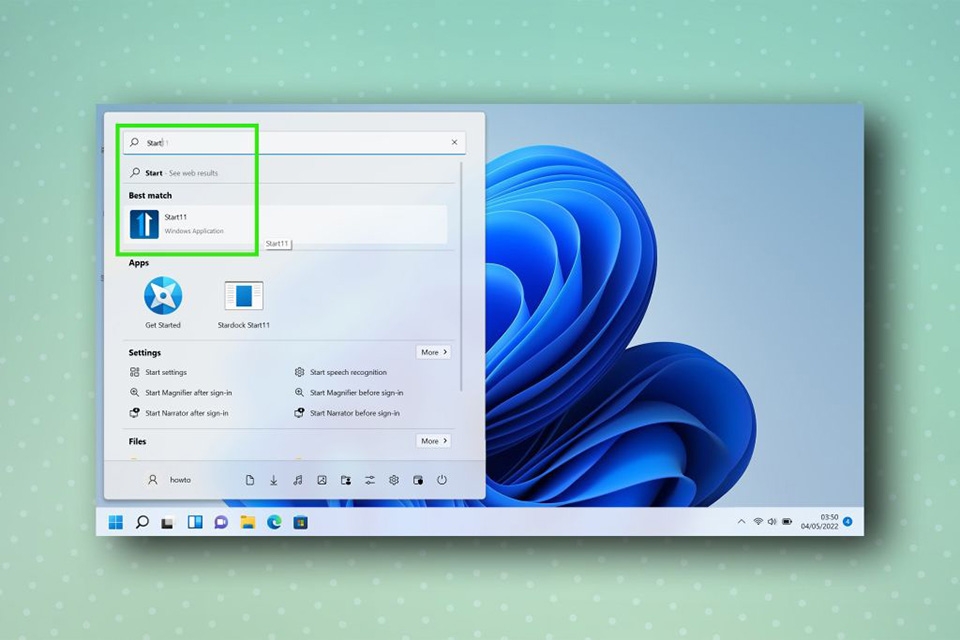This screenshot has height=640, width=960.
Task: Expand the More options for Files results
Action: [x=432, y=440]
